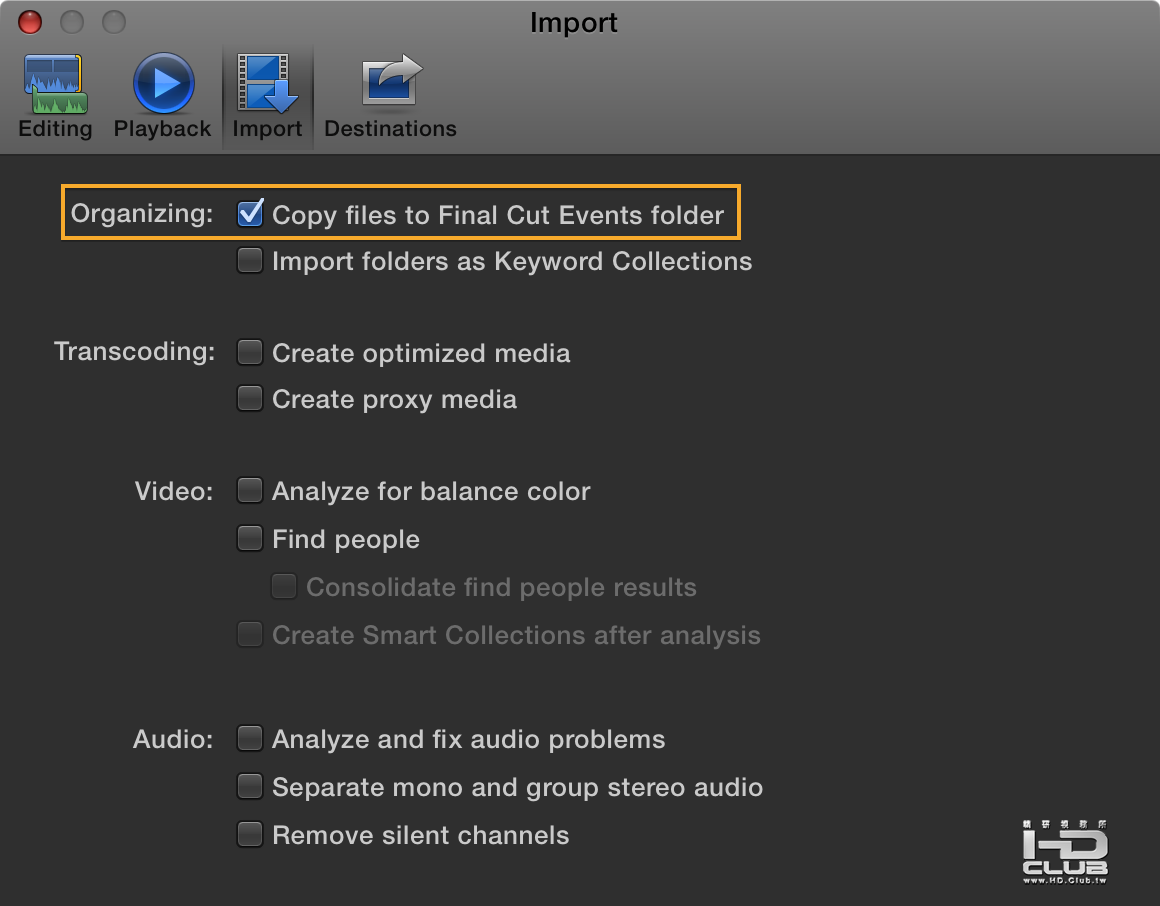Switch to the Playback preferences pane
Screen dimensions: 1160x906
point(163,96)
